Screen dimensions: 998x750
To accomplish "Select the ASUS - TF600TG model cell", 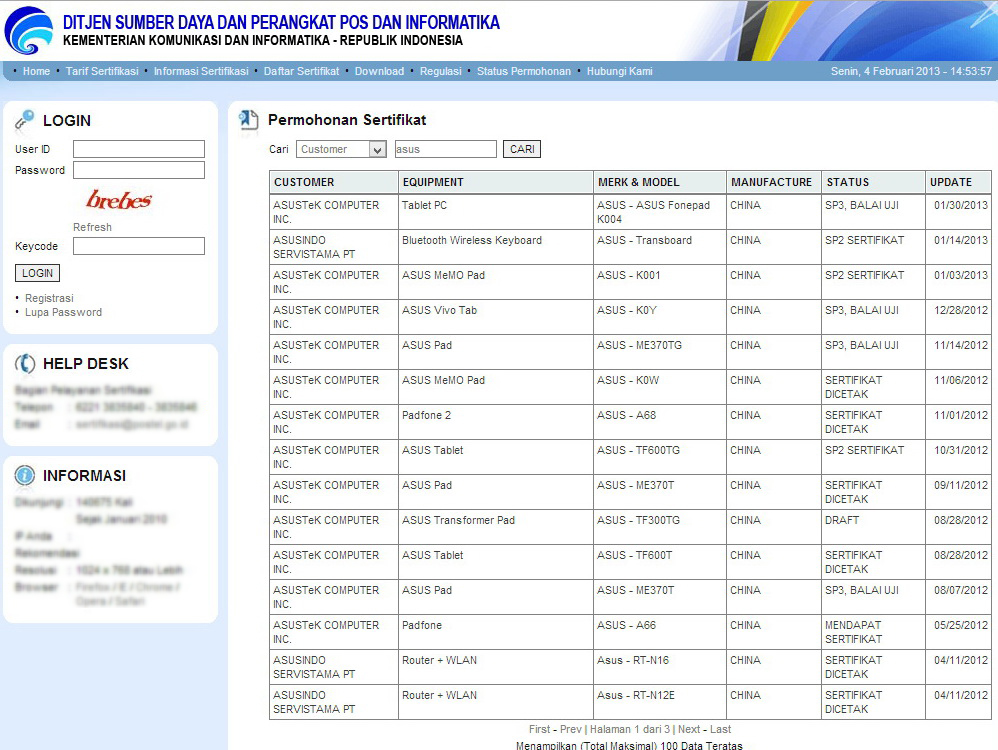I will click(x=659, y=457).
